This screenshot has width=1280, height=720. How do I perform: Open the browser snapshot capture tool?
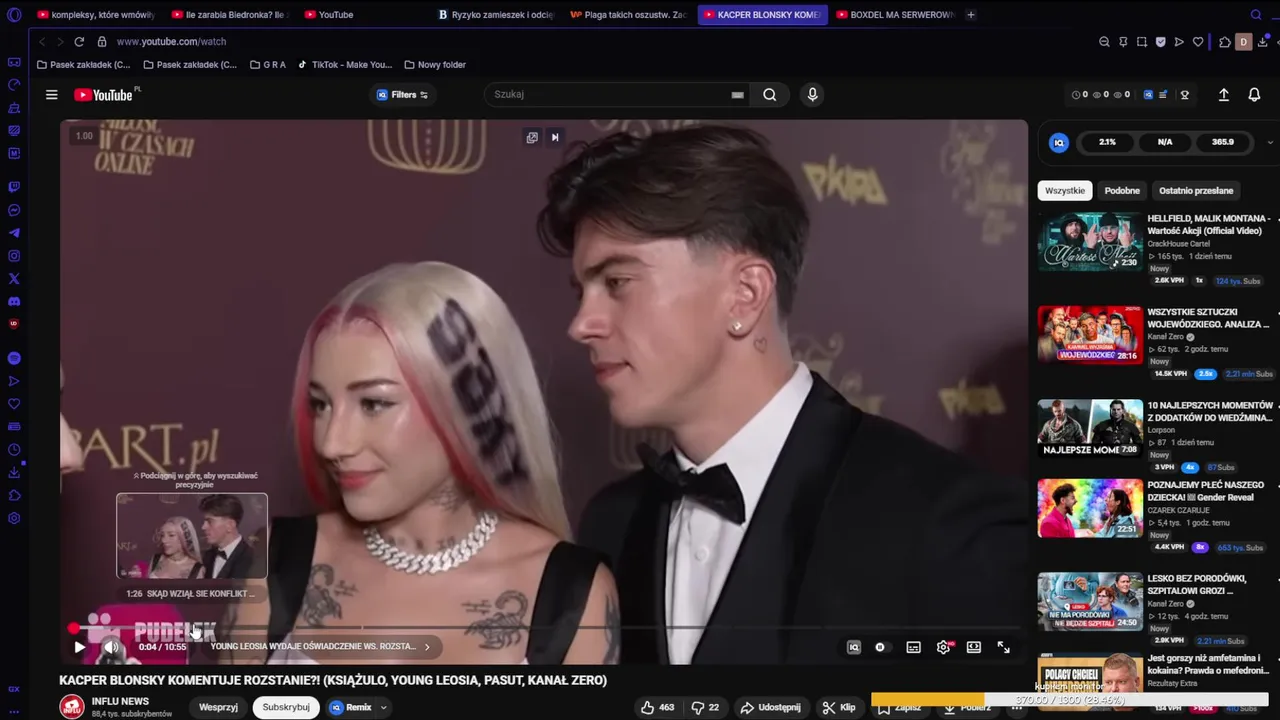[x=1142, y=42]
